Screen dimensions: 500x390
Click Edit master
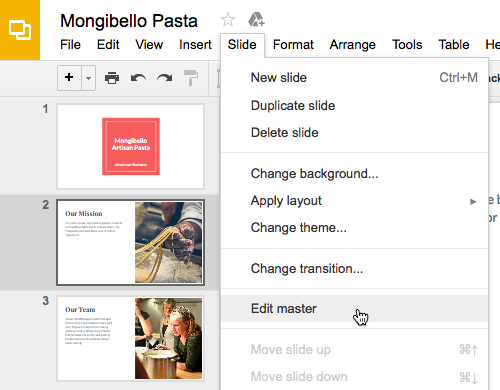(355, 309)
